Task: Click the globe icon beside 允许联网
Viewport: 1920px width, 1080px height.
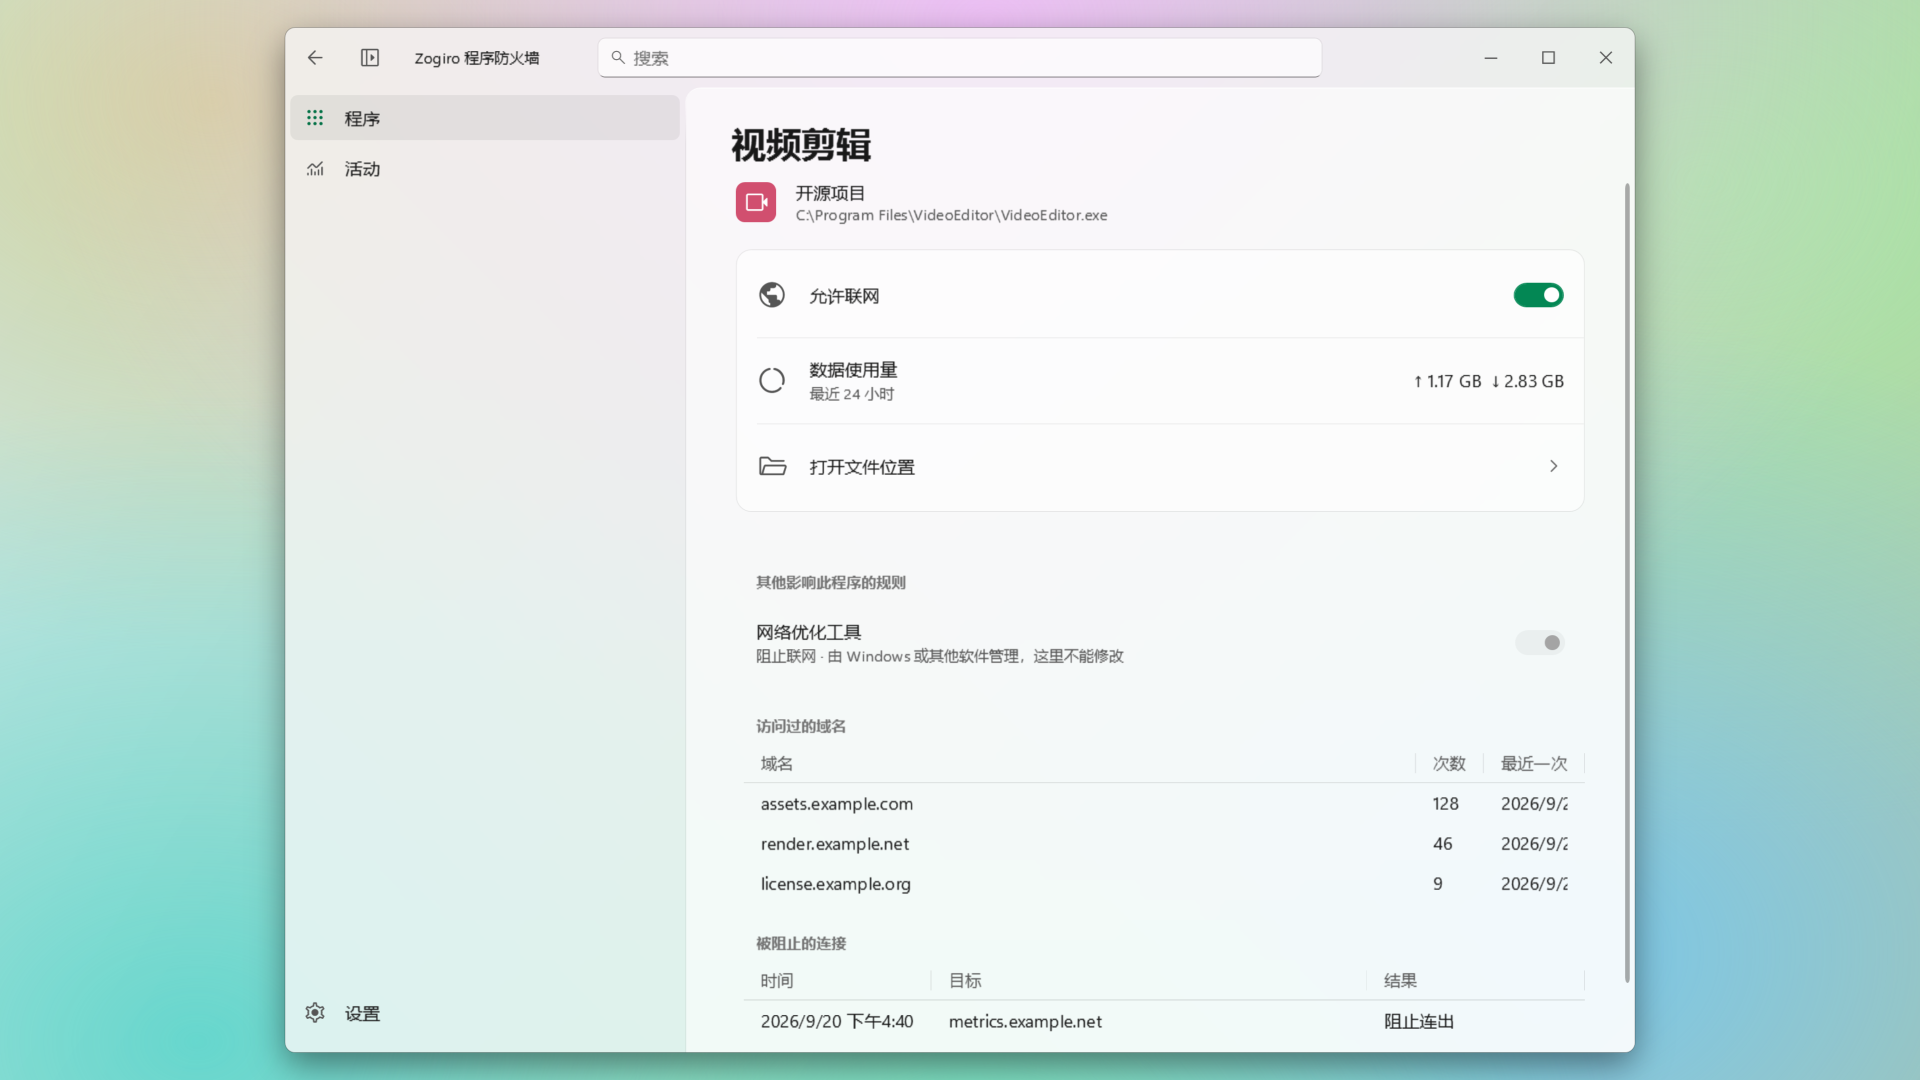Action: coord(772,295)
